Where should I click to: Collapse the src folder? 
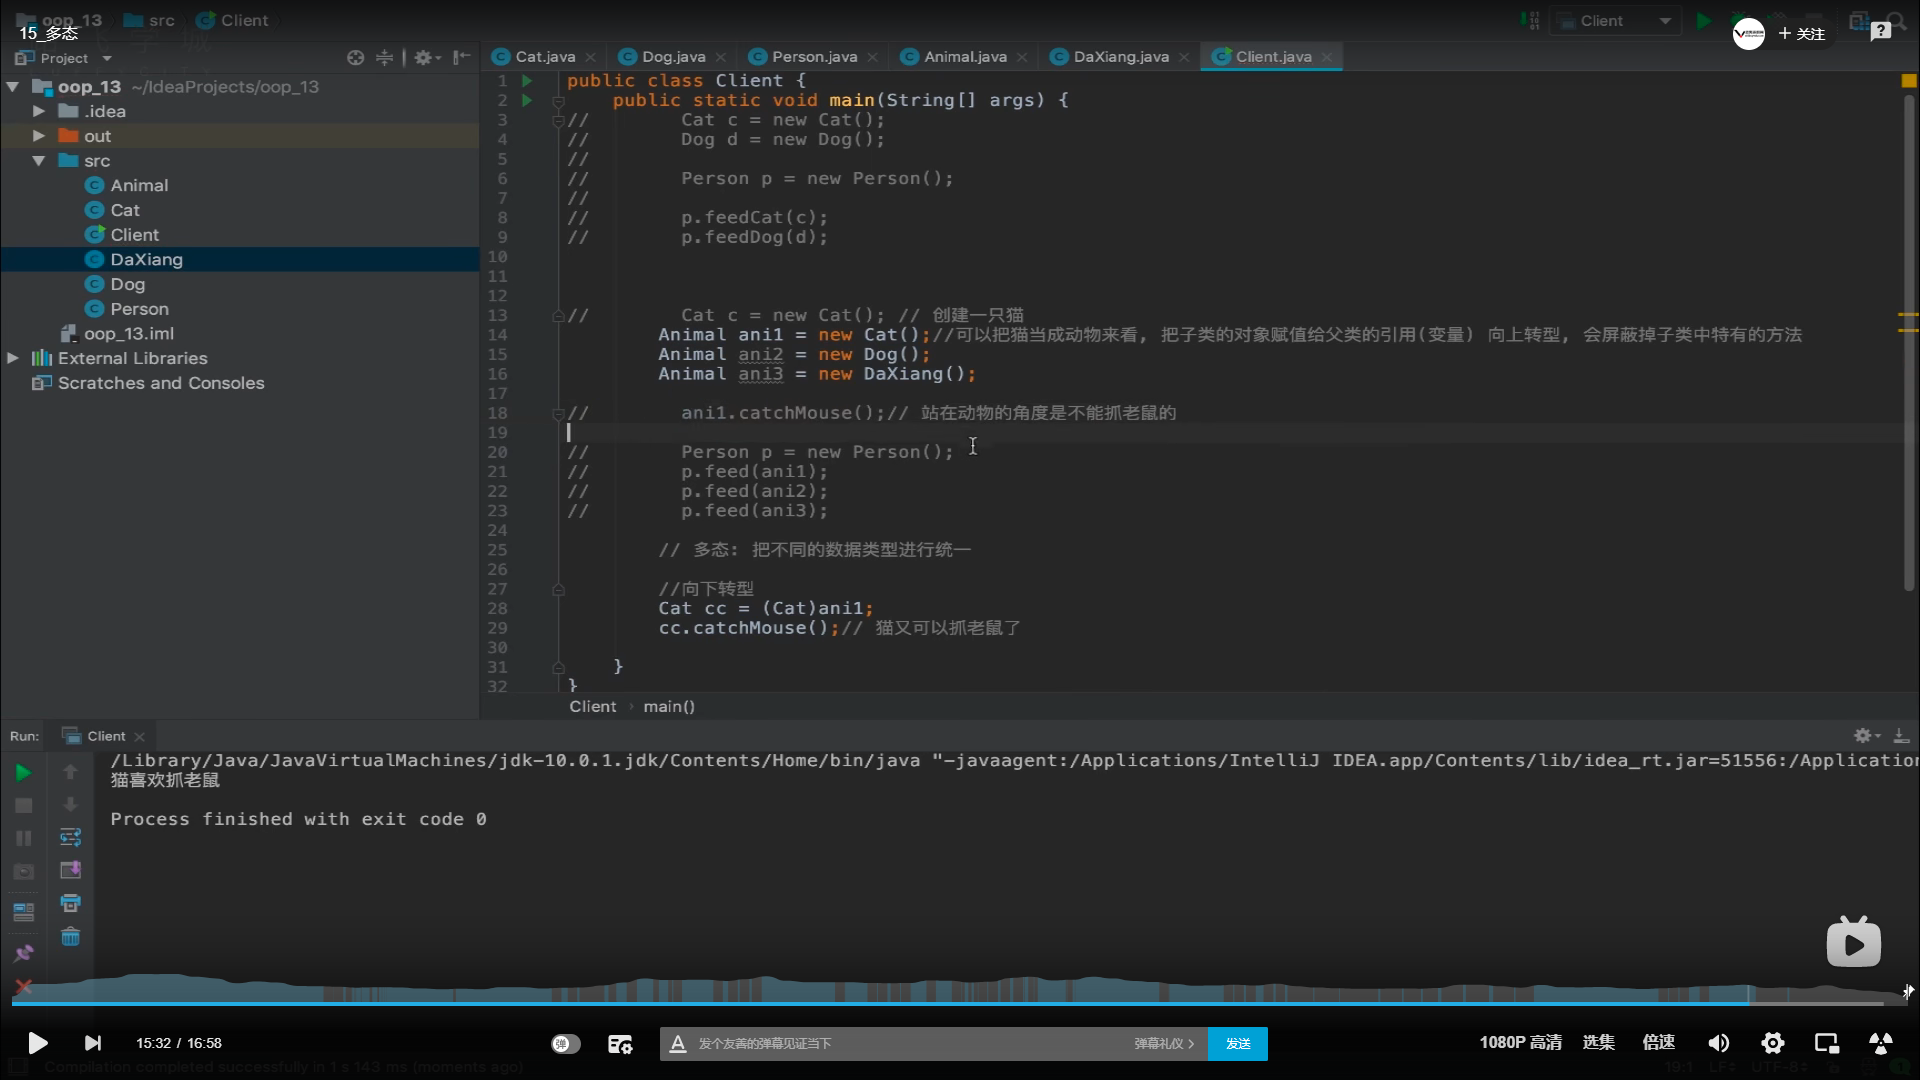pos(38,161)
